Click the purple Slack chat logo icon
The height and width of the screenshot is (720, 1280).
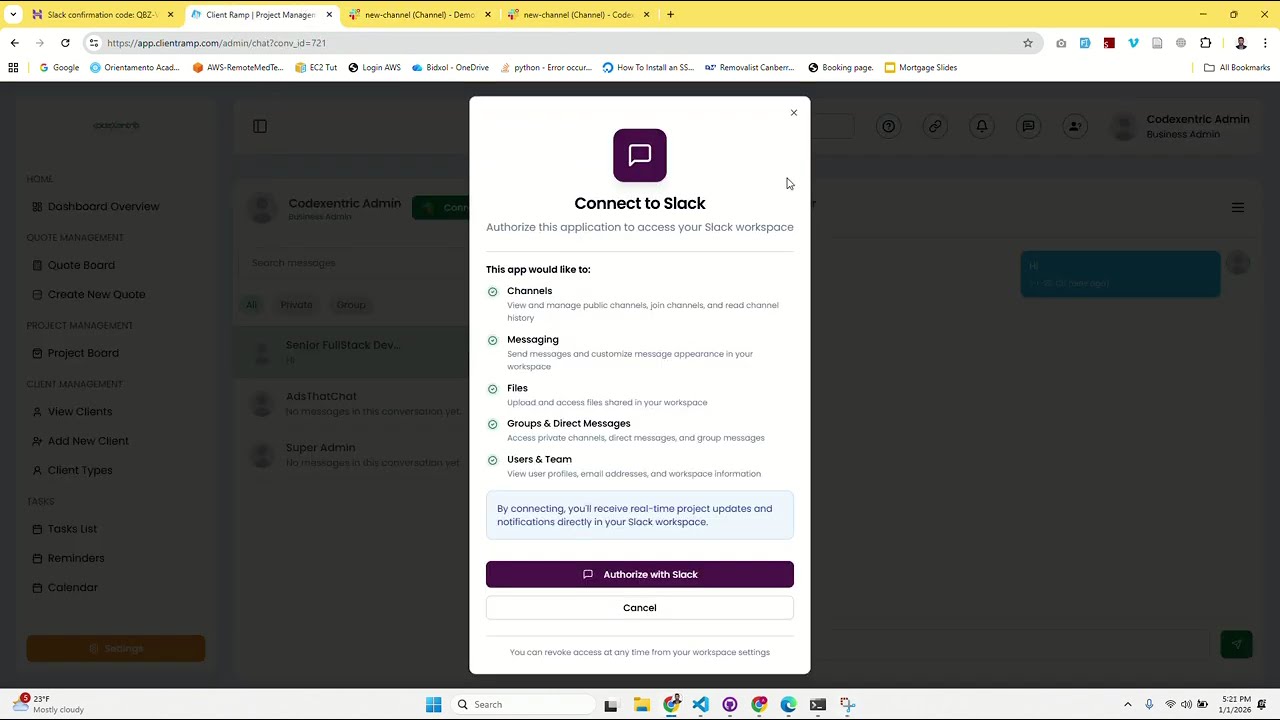[640, 155]
